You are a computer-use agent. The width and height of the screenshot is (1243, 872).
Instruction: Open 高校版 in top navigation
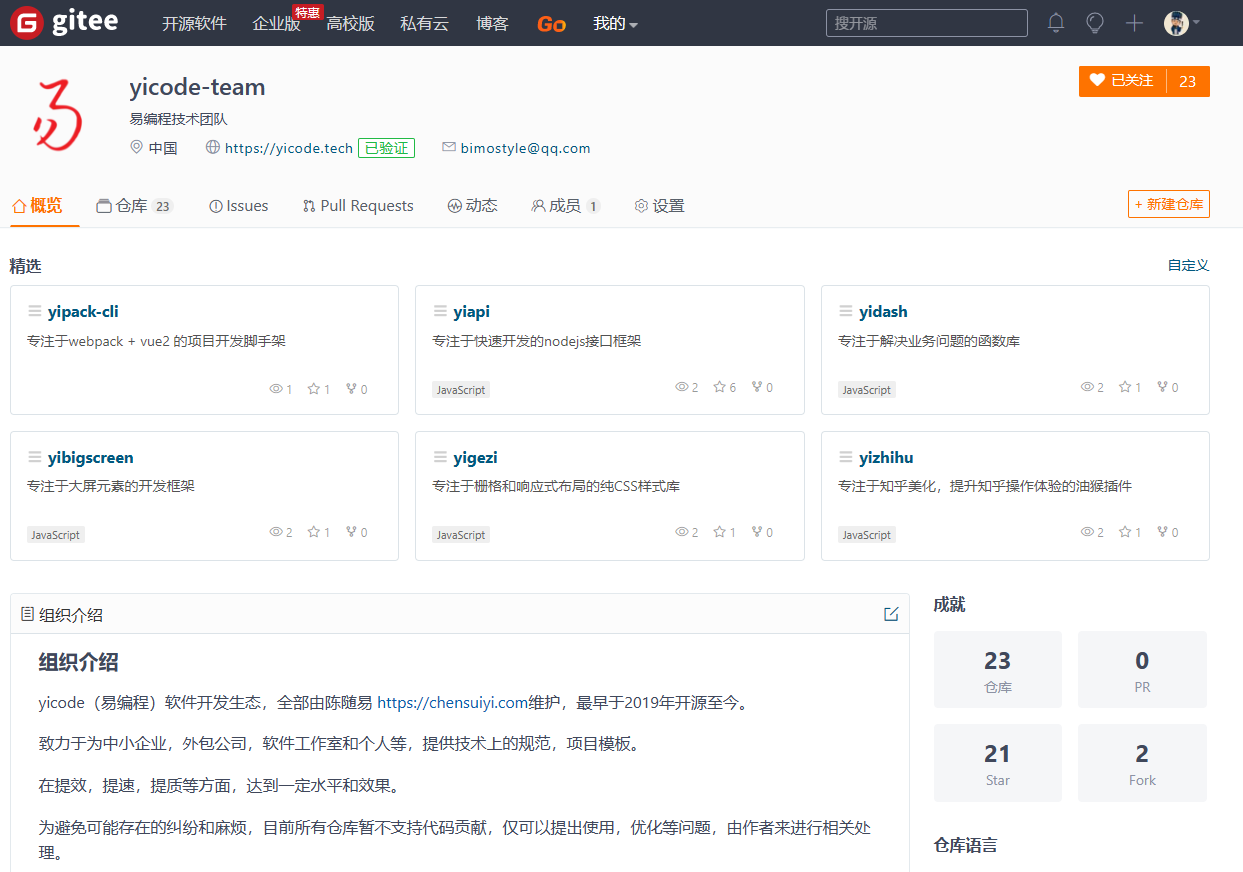pyautogui.click(x=350, y=23)
